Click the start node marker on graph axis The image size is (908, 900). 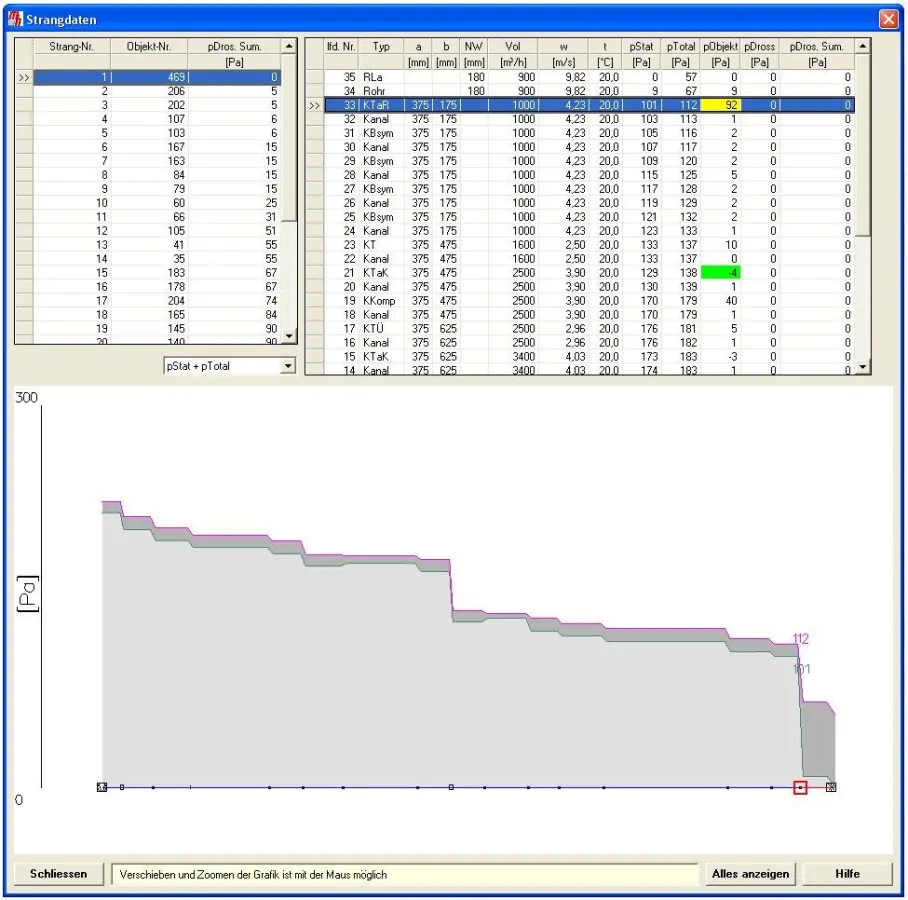(x=101, y=787)
